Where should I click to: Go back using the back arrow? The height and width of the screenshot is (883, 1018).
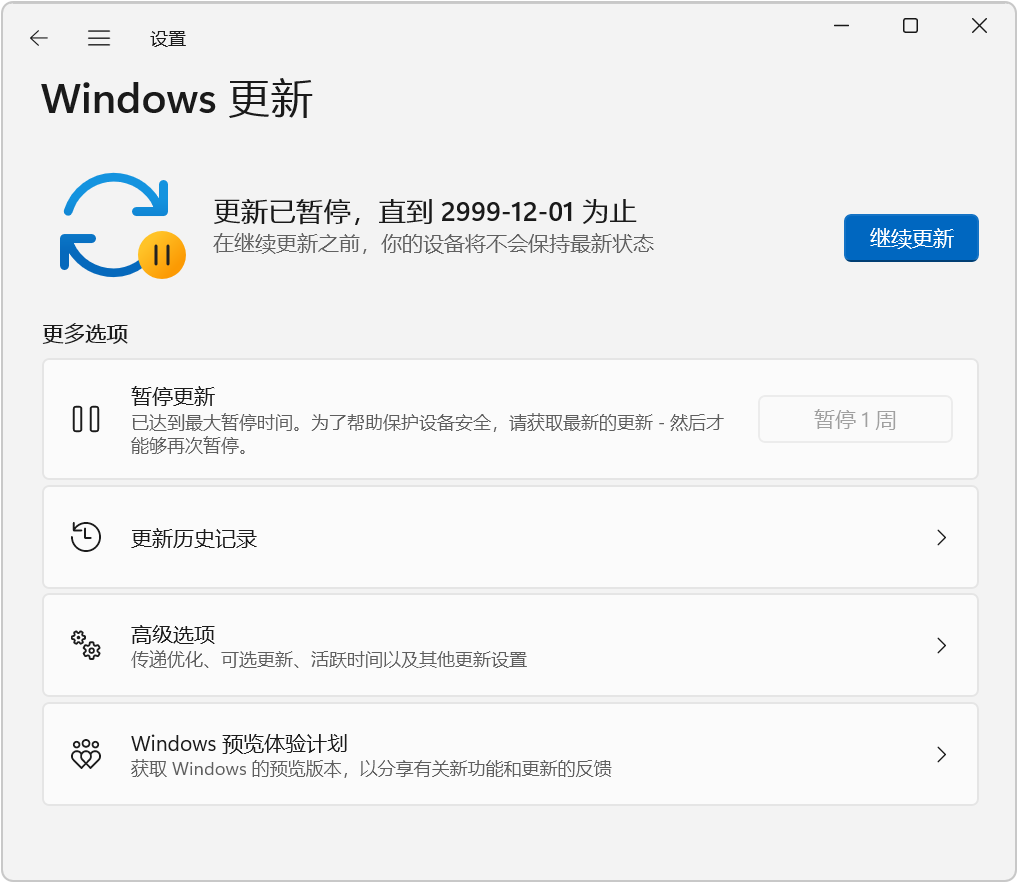pyautogui.click(x=39, y=38)
